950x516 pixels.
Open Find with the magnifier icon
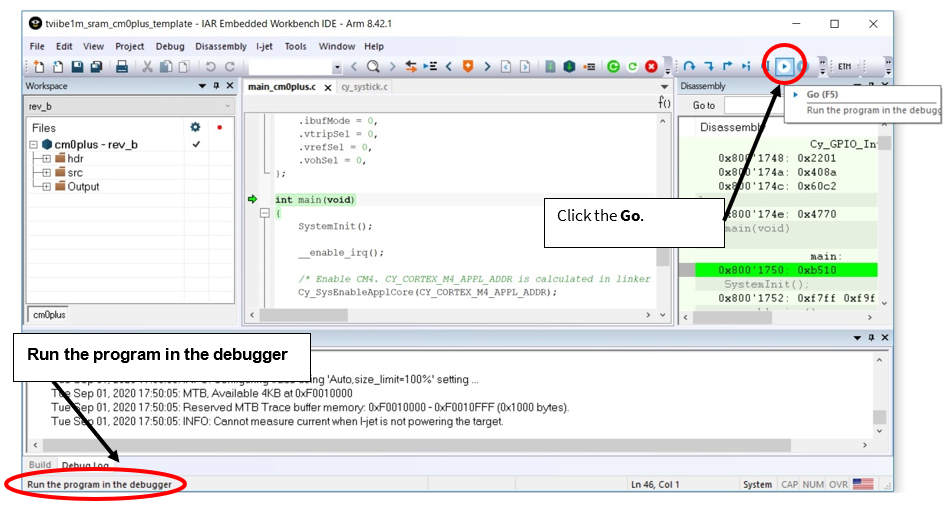(373, 67)
